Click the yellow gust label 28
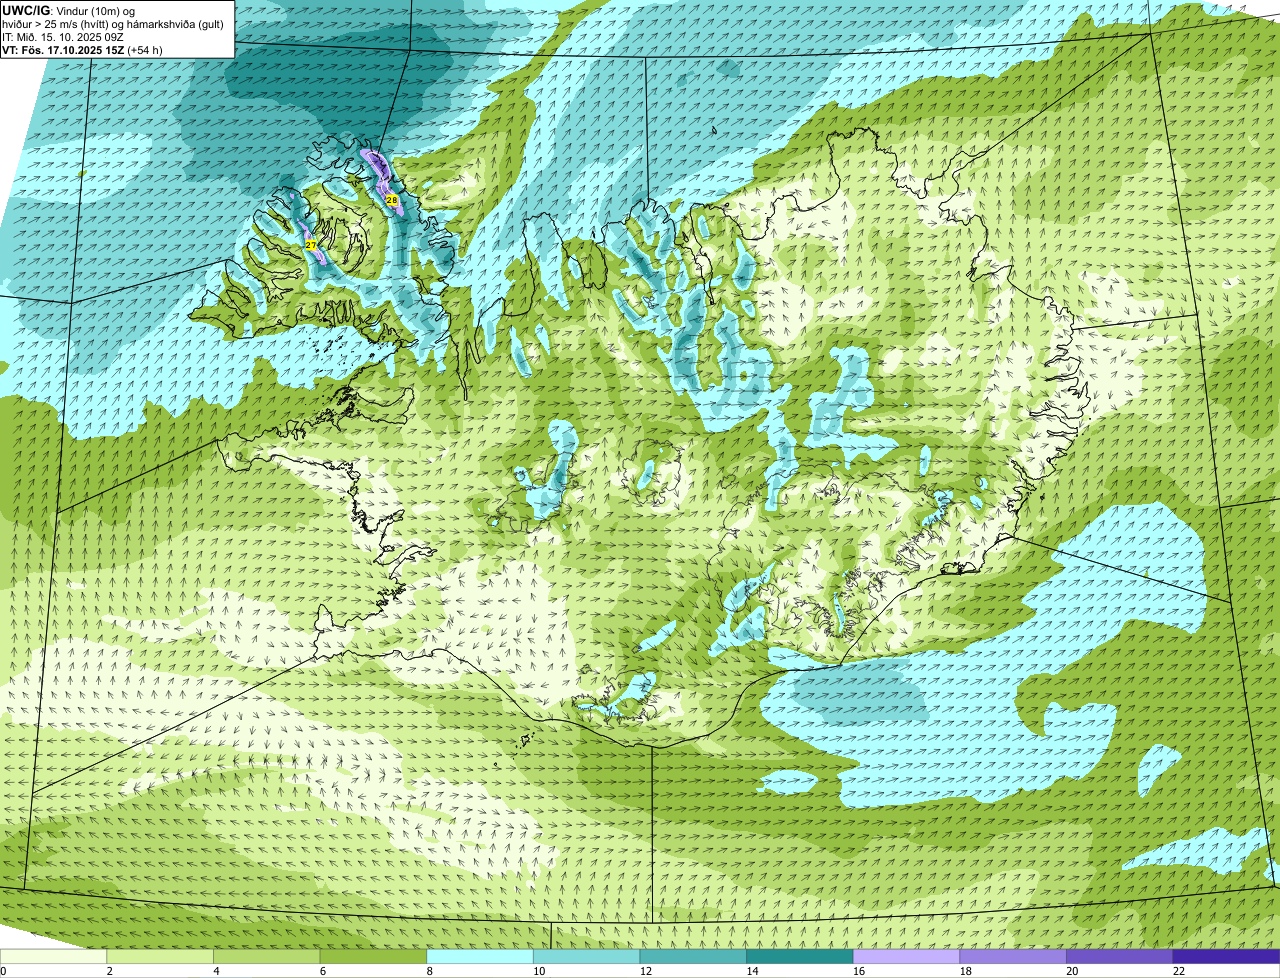Screen dimensions: 1280x978 tap(392, 201)
